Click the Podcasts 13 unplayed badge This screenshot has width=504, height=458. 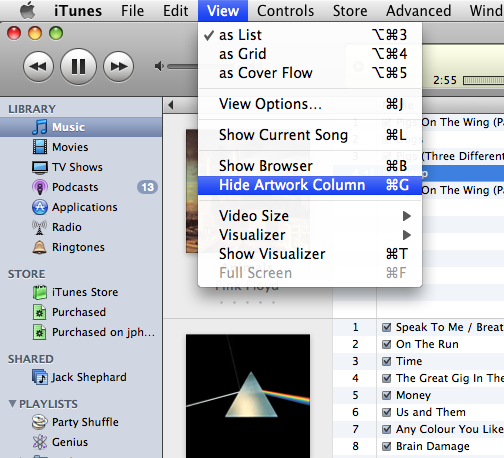tap(147, 187)
